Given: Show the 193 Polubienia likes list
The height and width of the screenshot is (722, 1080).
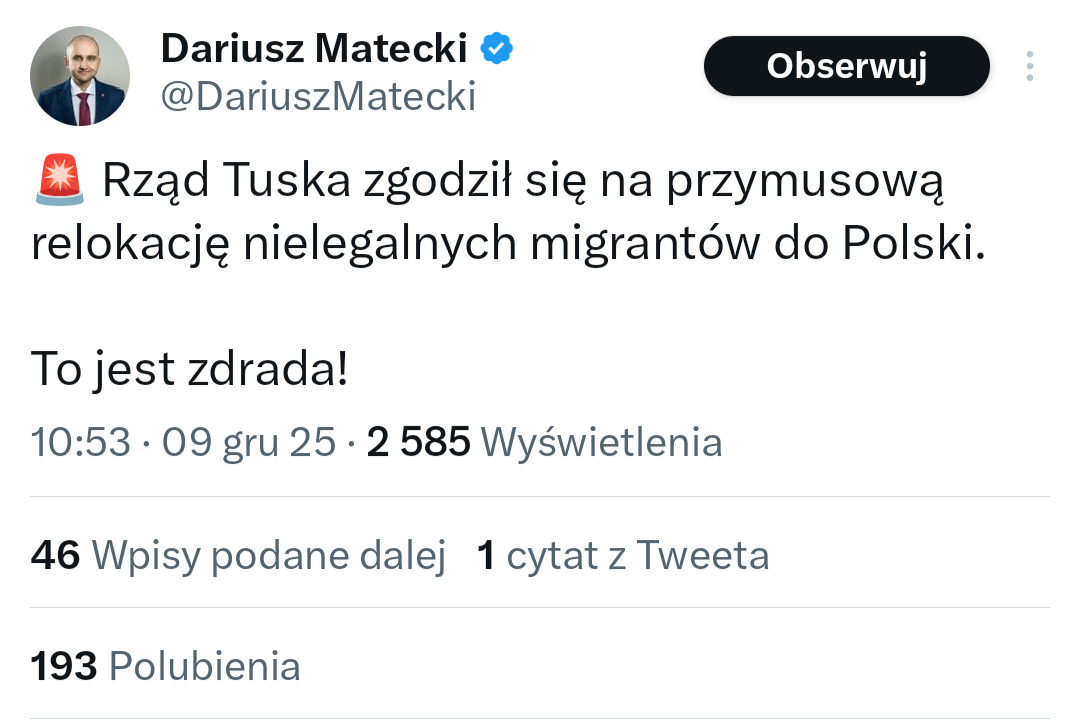Looking at the screenshot, I should (165, 665).
